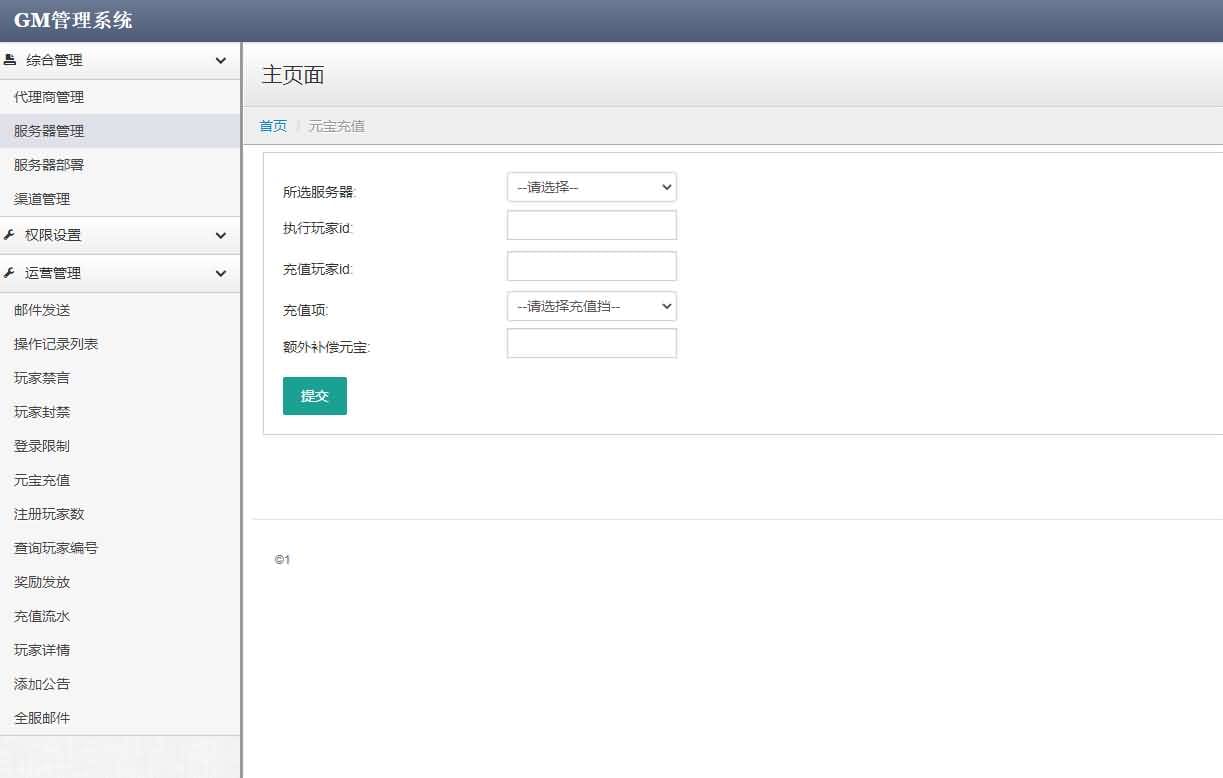Open 玩家封禁 management

[41, 412]
